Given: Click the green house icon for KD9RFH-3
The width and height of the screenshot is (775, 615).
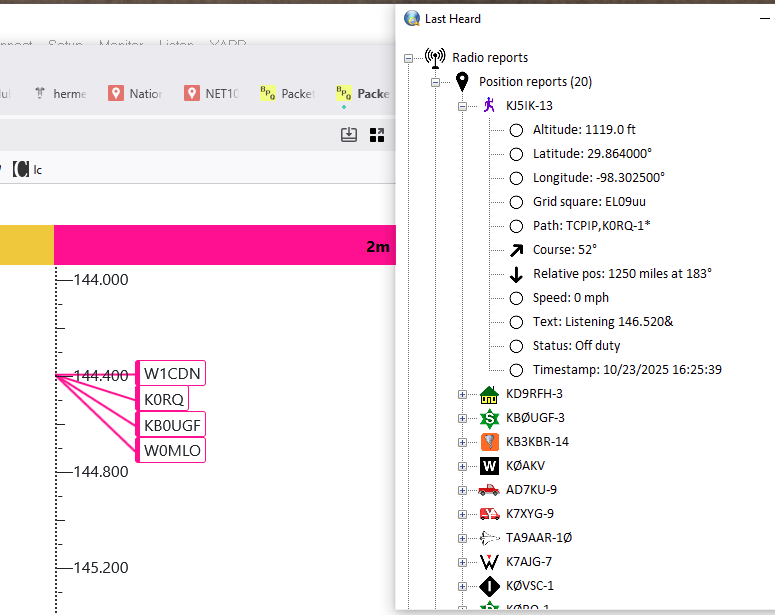Looking at the screenshot, I should point(489,393).
